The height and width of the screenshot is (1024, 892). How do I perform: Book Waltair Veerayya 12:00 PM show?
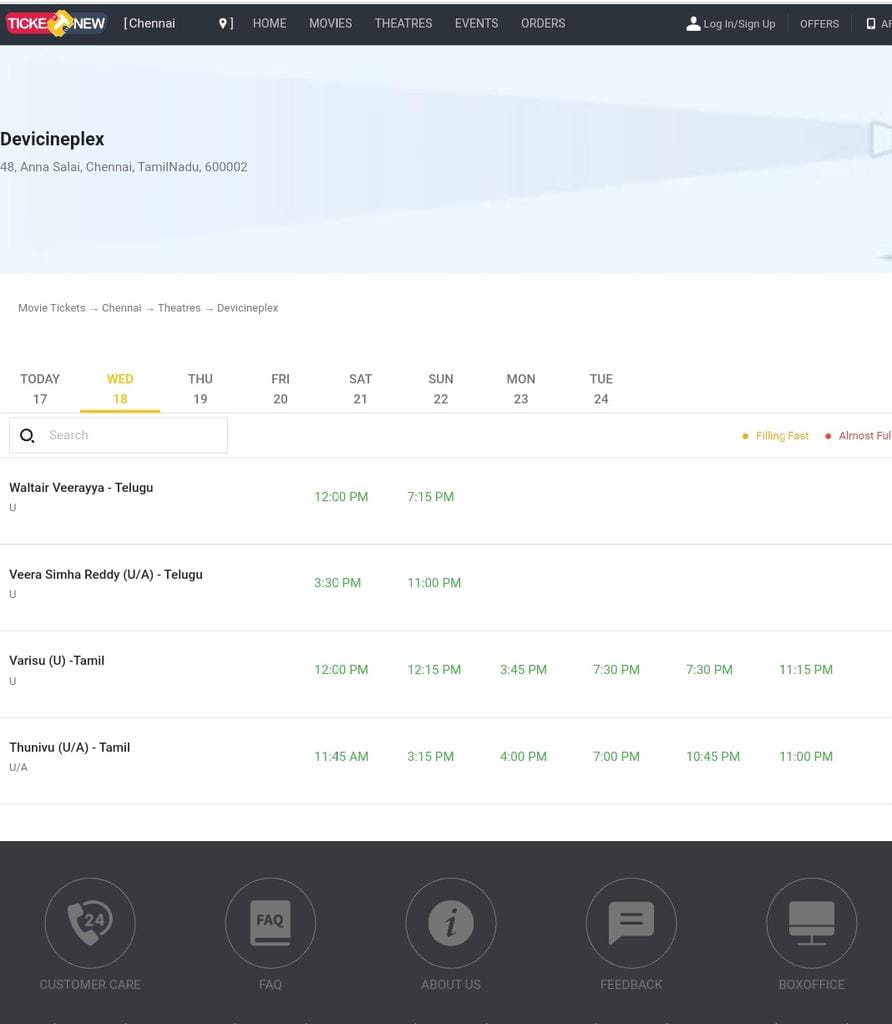pos(341,497)
